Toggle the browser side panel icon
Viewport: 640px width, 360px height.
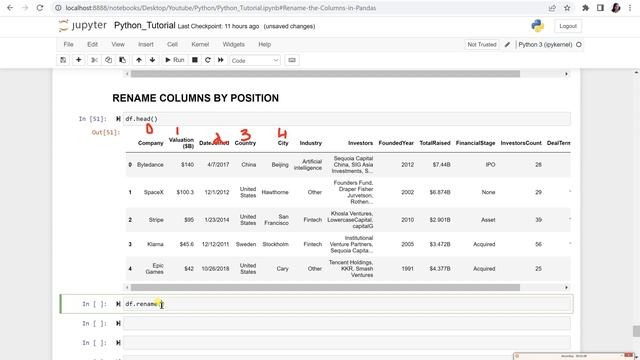click(x=600, y=8)
